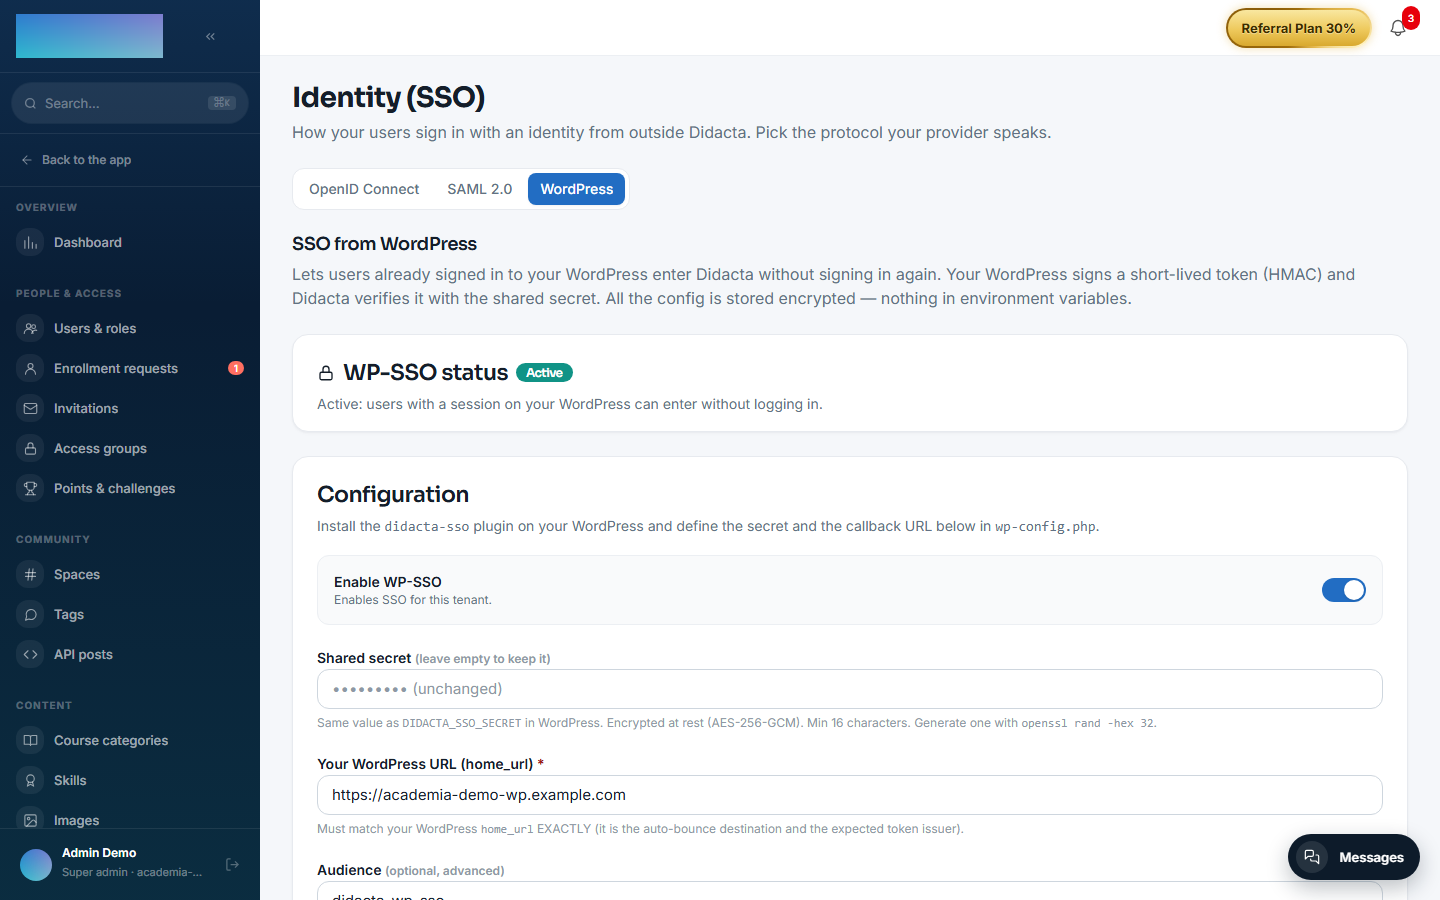Click the 'SSO from WordPress' heading
Viewport: 1440px width, 900px height.
(384, 244)
